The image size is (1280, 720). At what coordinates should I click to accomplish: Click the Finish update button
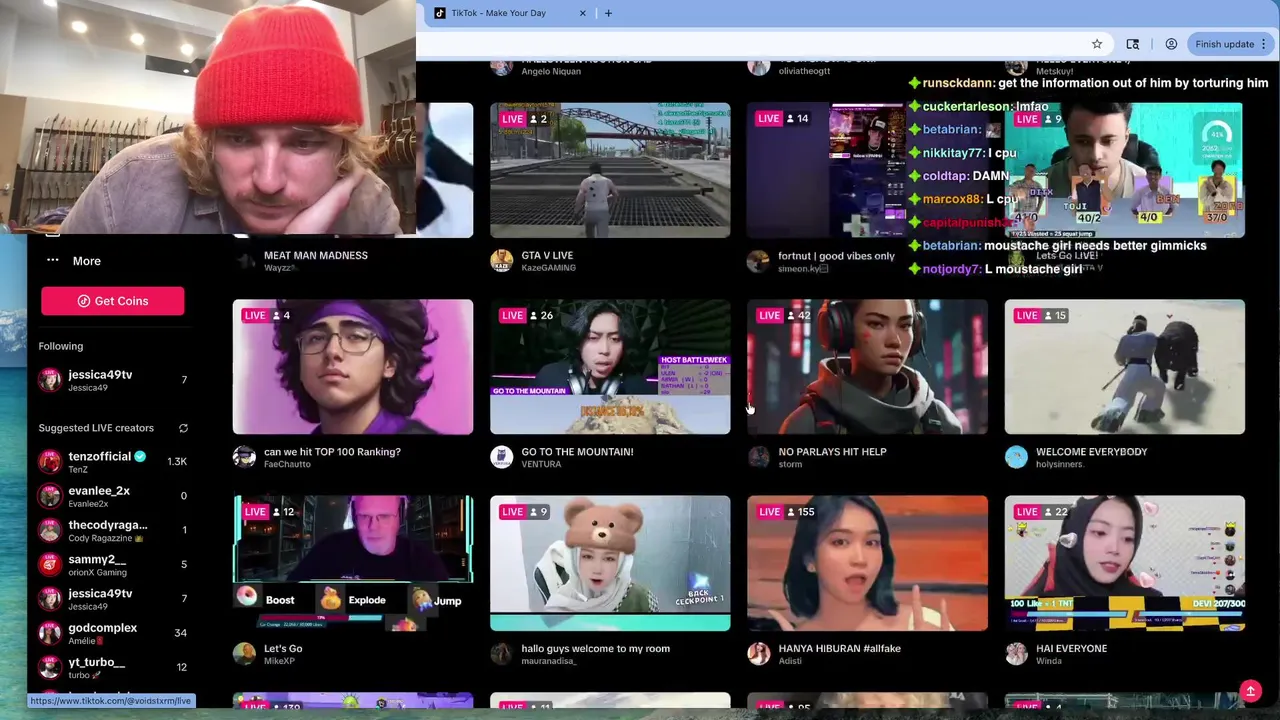(1225, 44)
